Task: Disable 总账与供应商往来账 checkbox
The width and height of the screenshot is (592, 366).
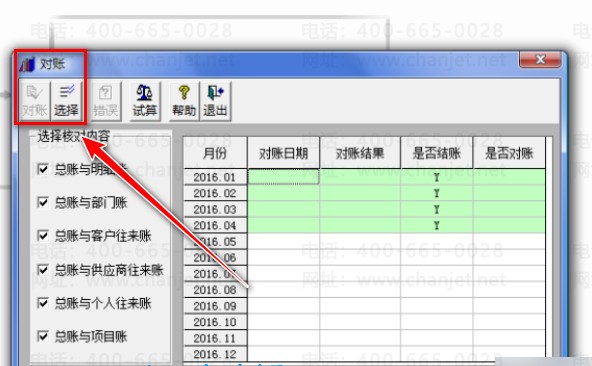Action: click(x=43, y=270)
